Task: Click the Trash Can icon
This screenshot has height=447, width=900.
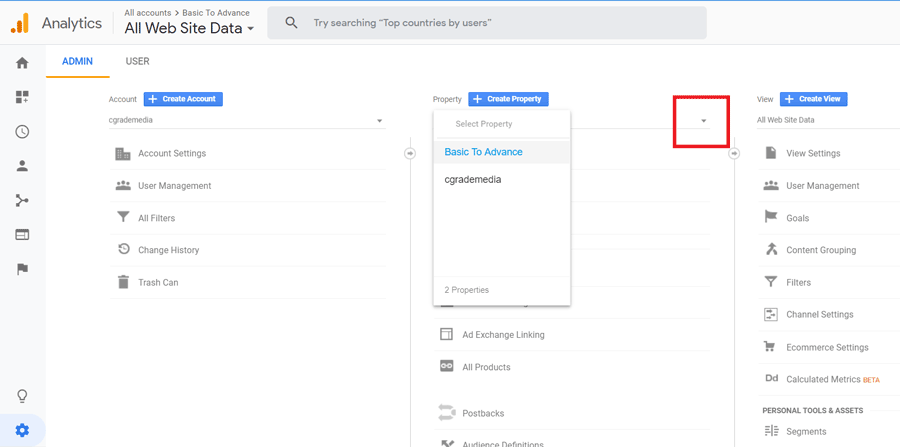Action: coord(123,282)
